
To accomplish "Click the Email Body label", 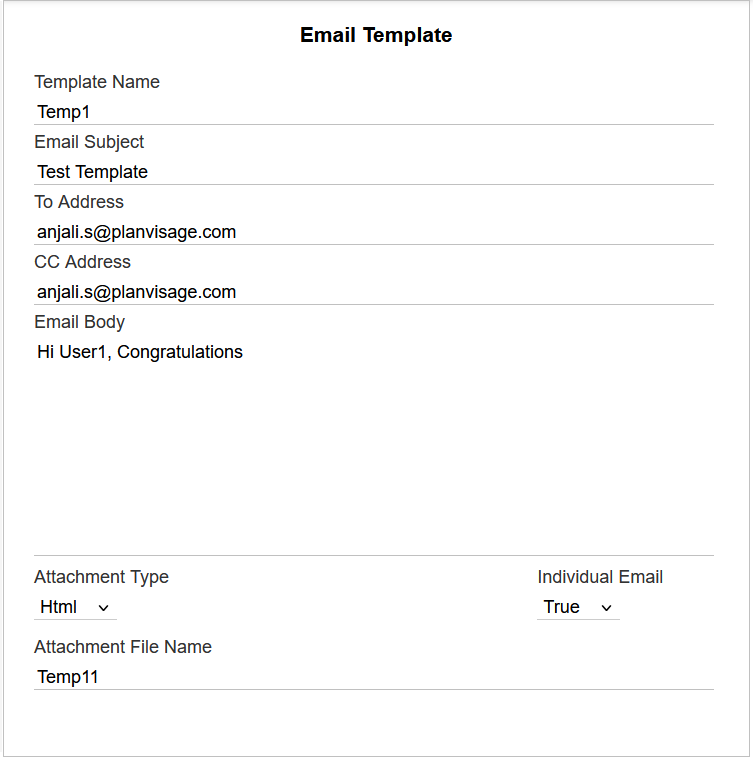I will click(80, 322).
